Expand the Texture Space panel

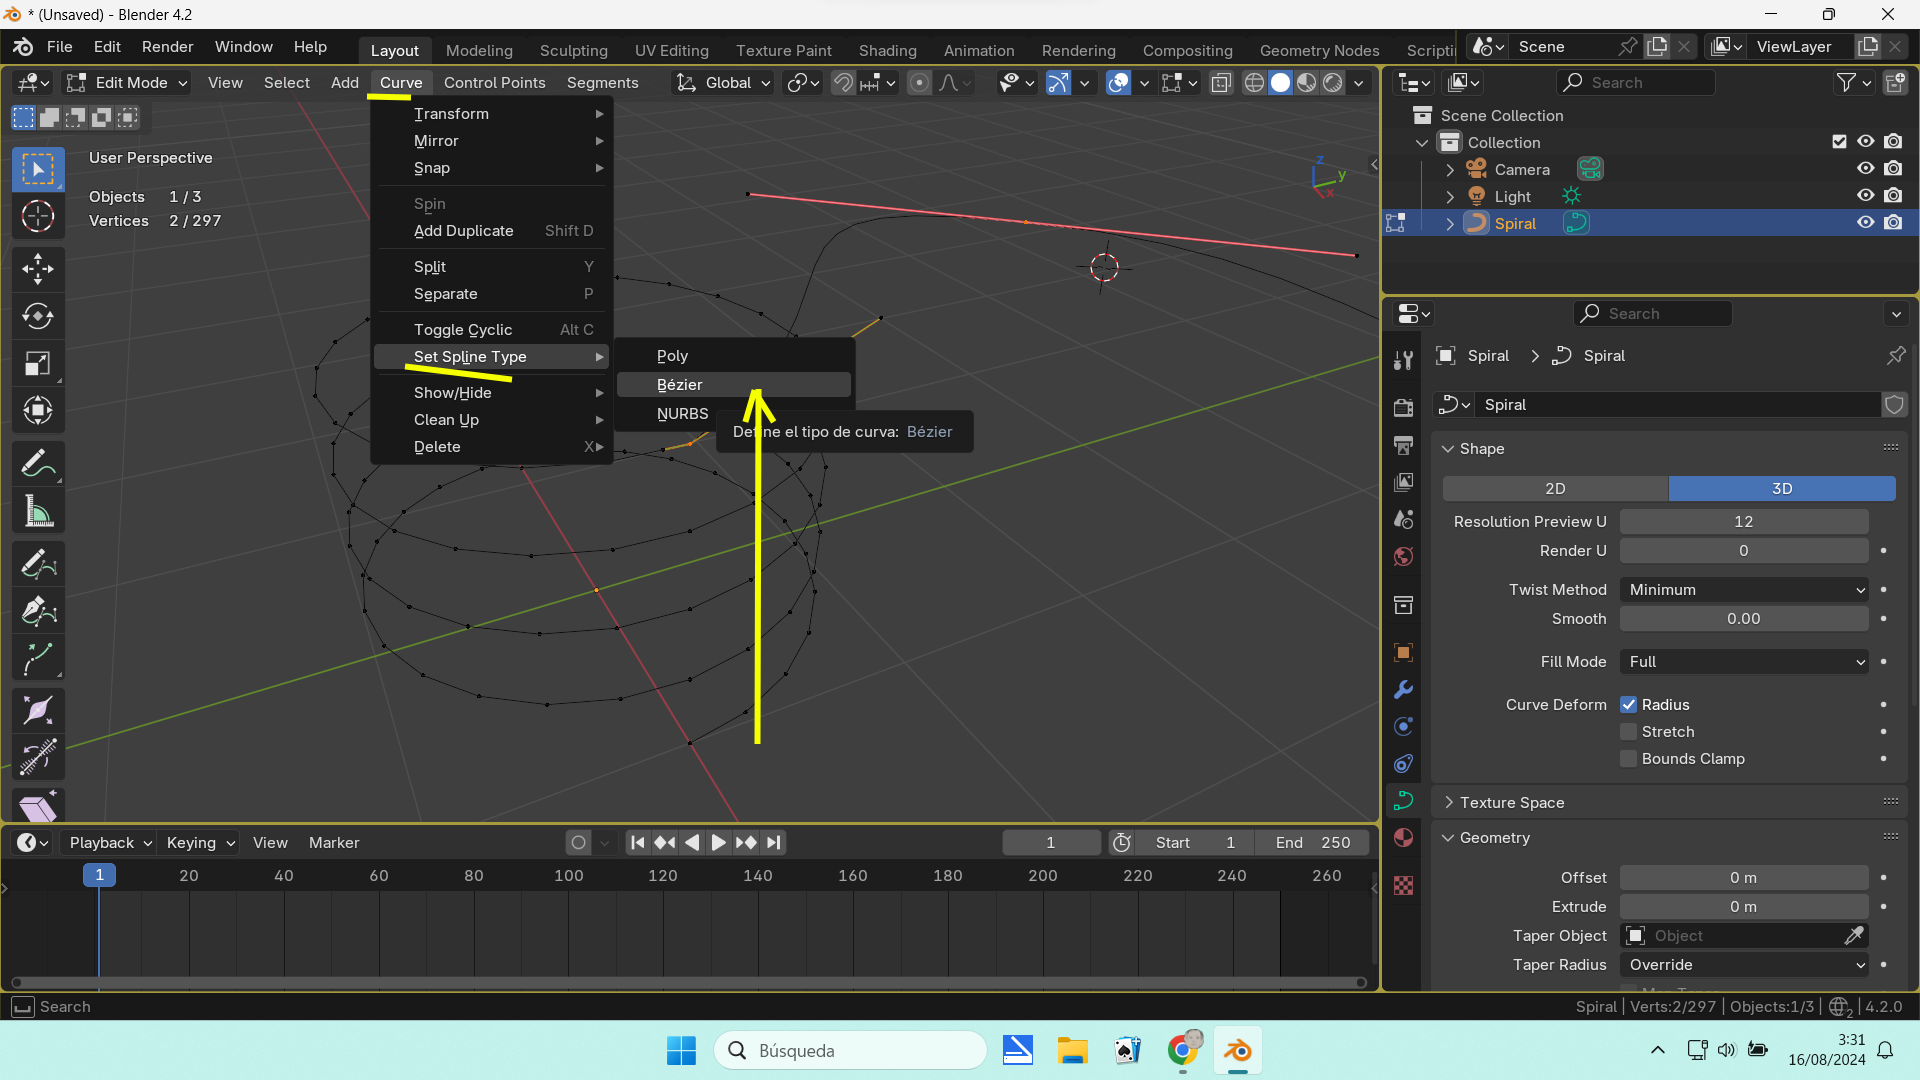[x=1511, y=803]
